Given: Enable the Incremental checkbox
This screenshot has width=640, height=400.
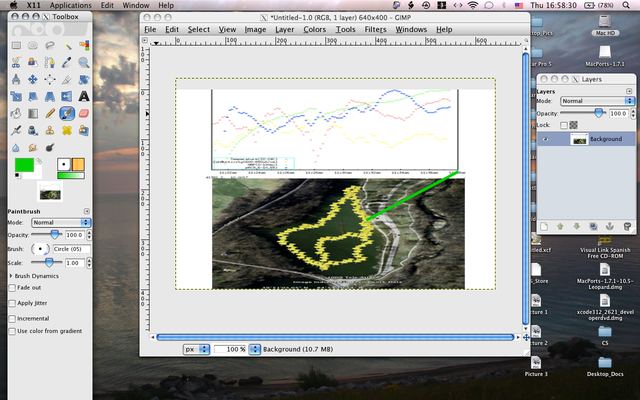Looking at the screenshot, I should tap(12, 319).
